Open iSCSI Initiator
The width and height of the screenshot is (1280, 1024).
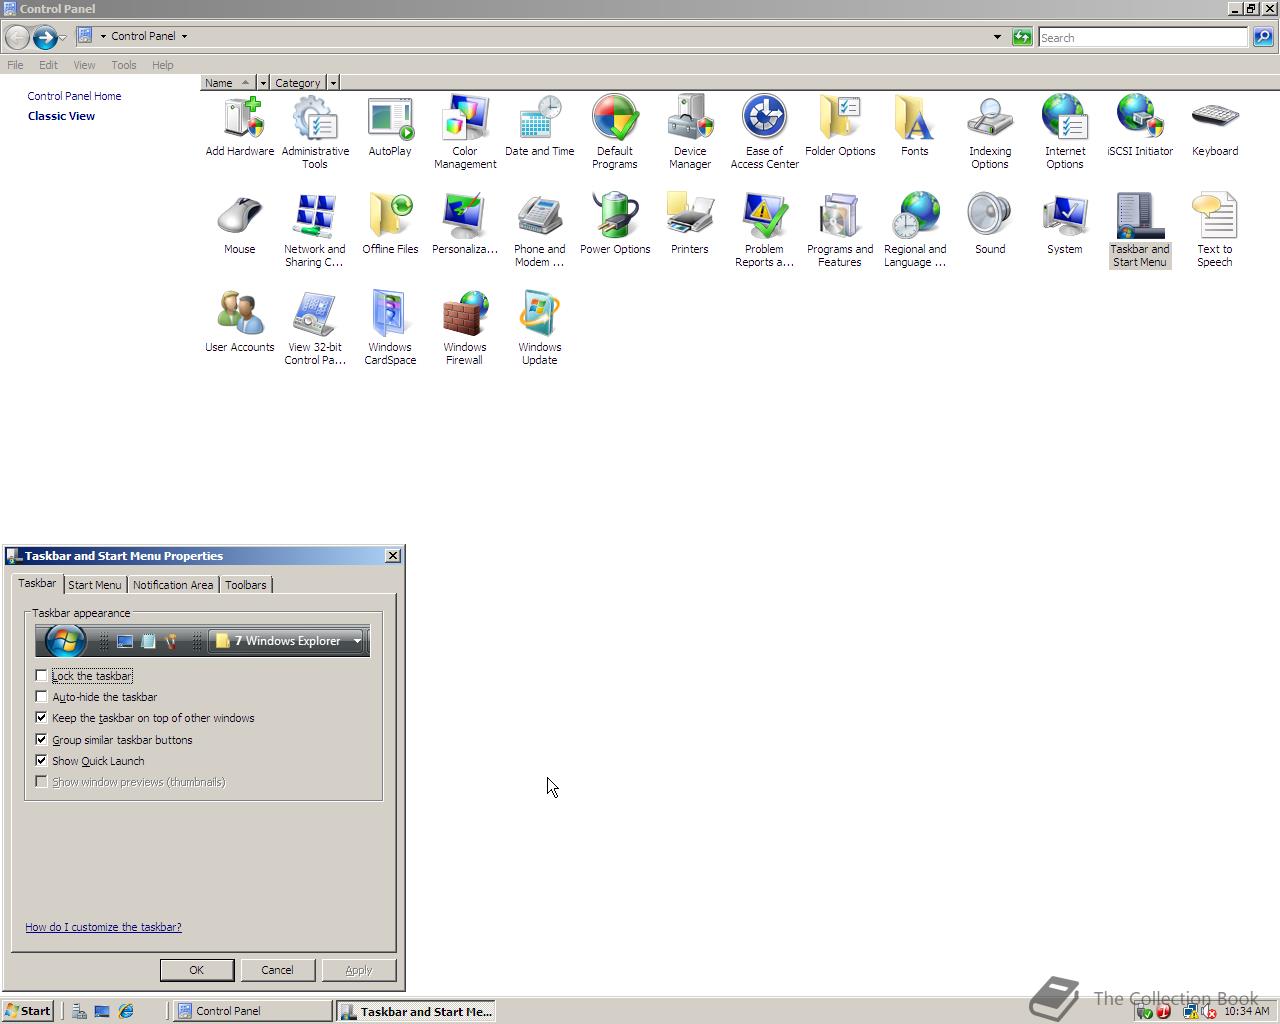coord(1140,127)
